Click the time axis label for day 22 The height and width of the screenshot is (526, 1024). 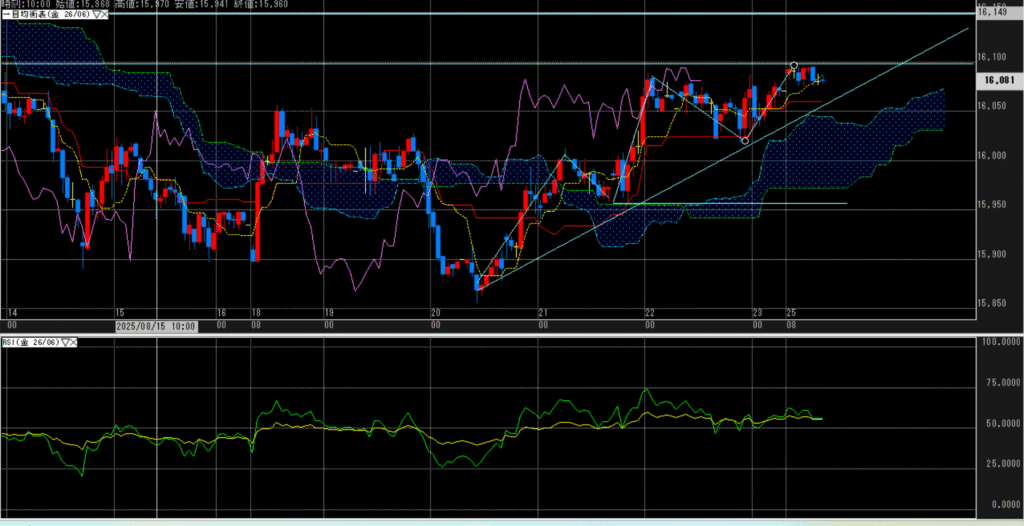coord(650,311)
